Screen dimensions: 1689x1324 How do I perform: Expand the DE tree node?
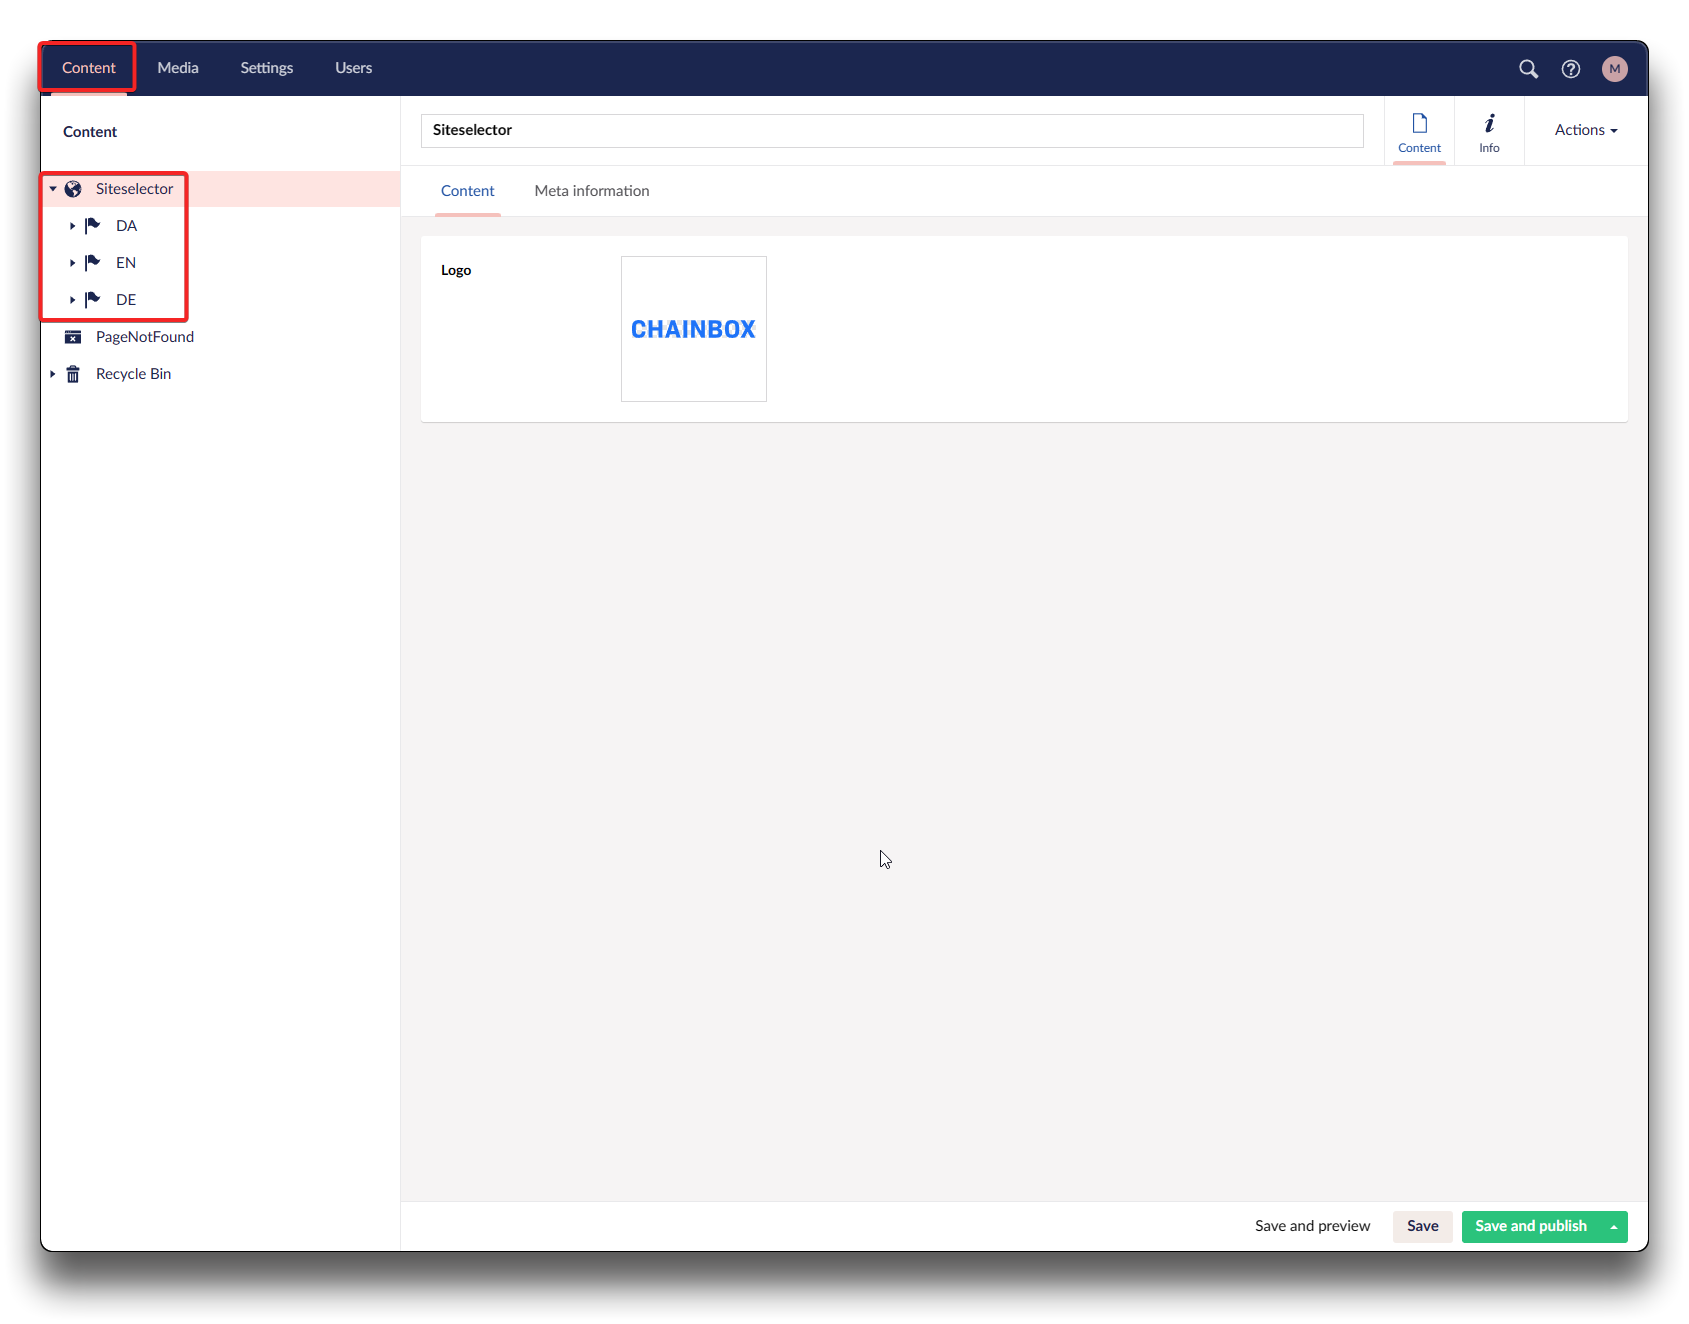(72, 300)
